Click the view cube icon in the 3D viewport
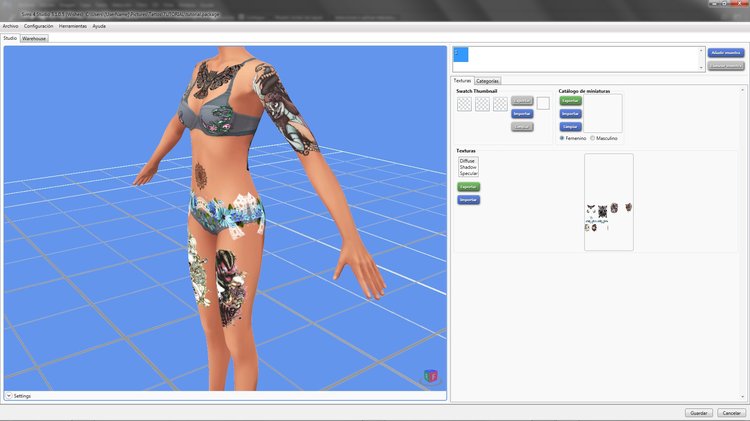 tap(430, 376)
